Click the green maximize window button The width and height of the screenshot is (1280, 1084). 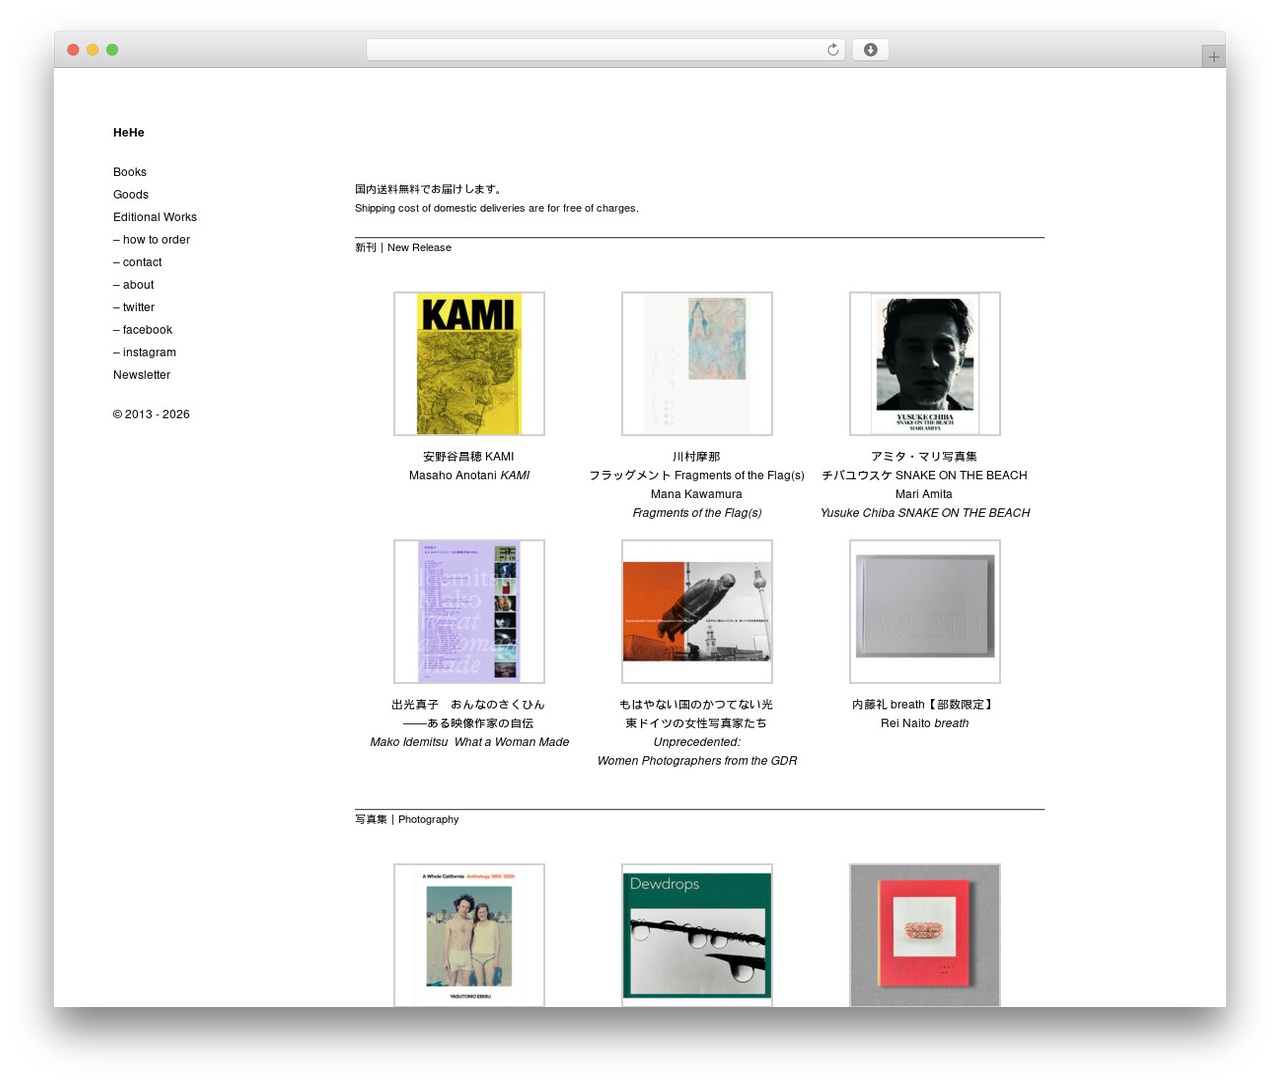[x=112, y=50]
